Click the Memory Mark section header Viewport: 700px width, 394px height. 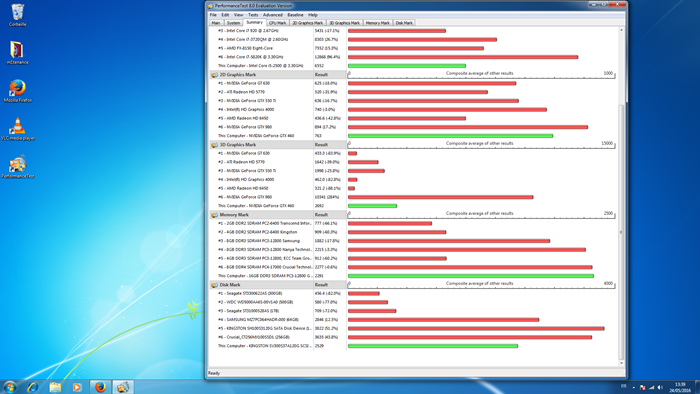tap(261, 215)
